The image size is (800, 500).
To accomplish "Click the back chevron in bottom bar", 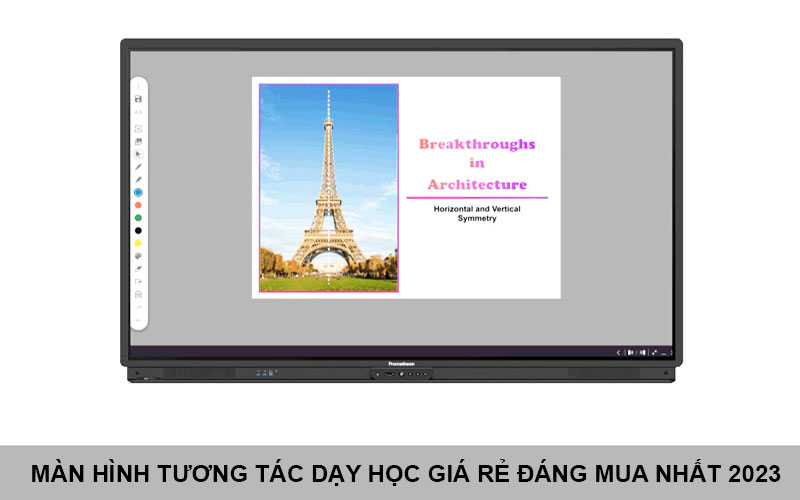I will point(618,352).
